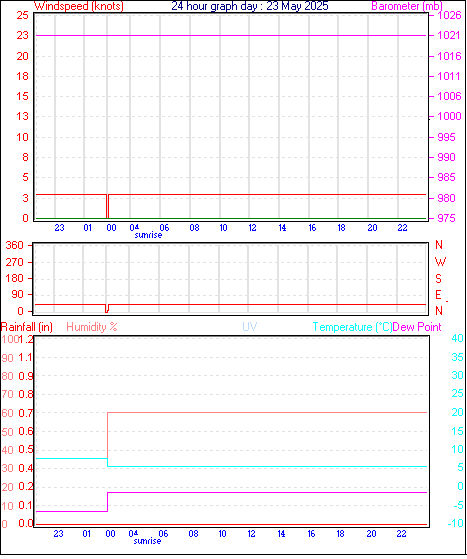Click barometer scale value 980
The height and width of the screenshot is (559, 467).
pos(446,198)
